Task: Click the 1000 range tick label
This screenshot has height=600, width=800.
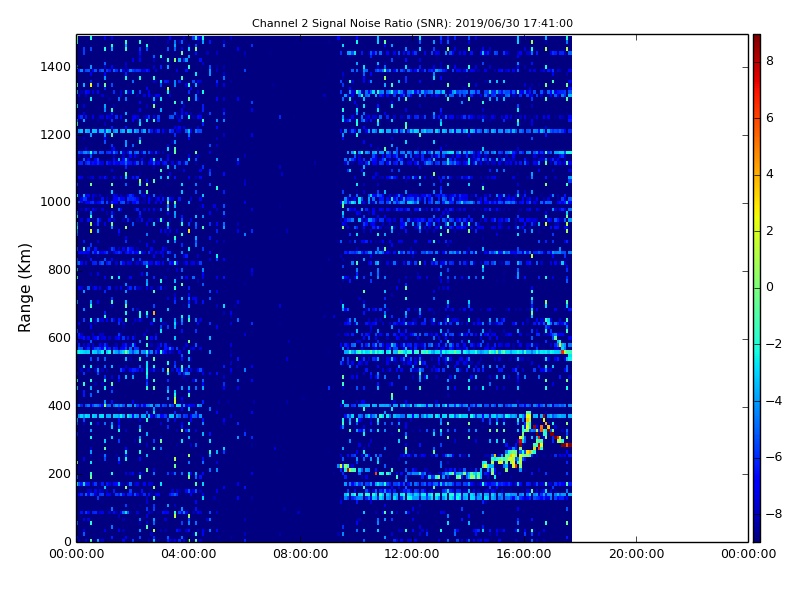Action: pyautogui.click(x=56, y=202)
